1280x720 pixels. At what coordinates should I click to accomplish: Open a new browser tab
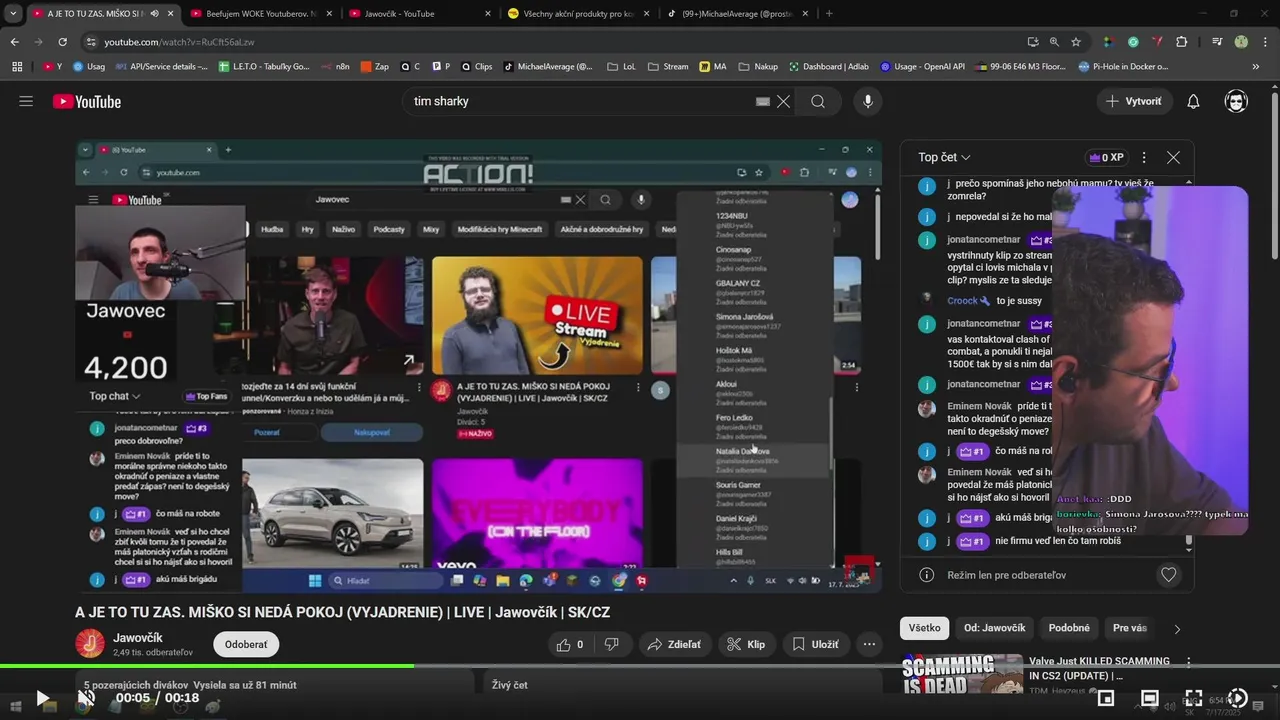[x=829, y=14]
